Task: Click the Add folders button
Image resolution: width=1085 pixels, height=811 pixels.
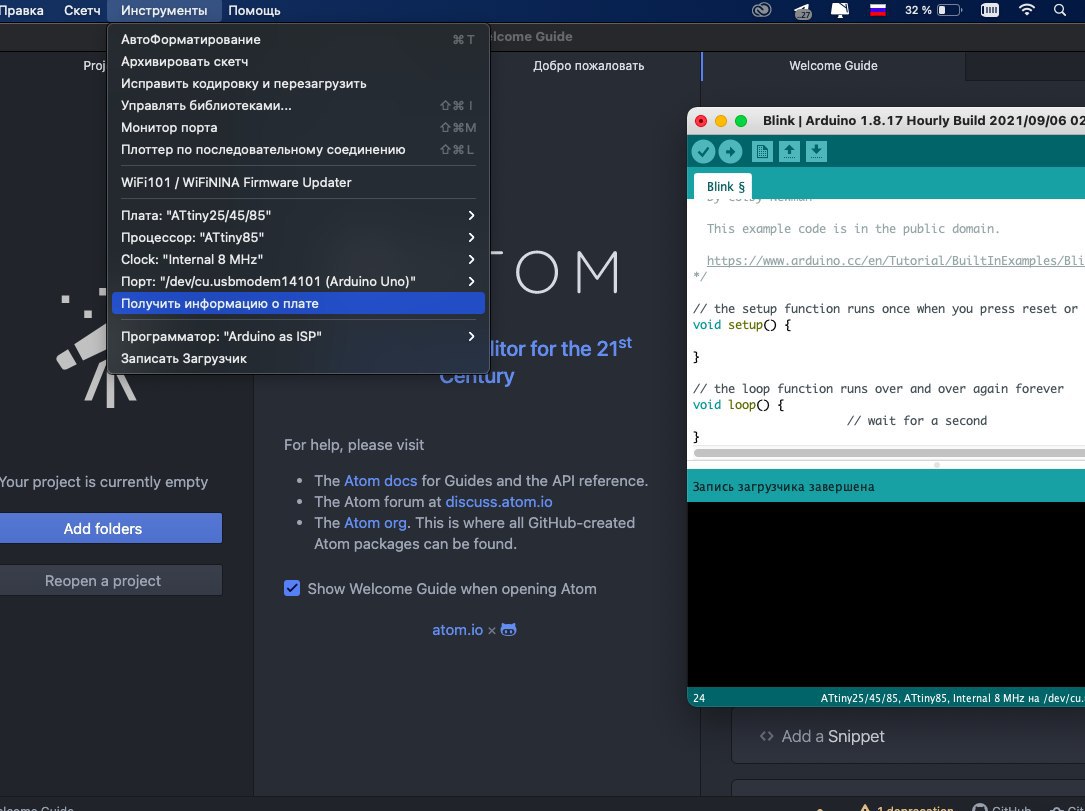Action: pos(111,529)
